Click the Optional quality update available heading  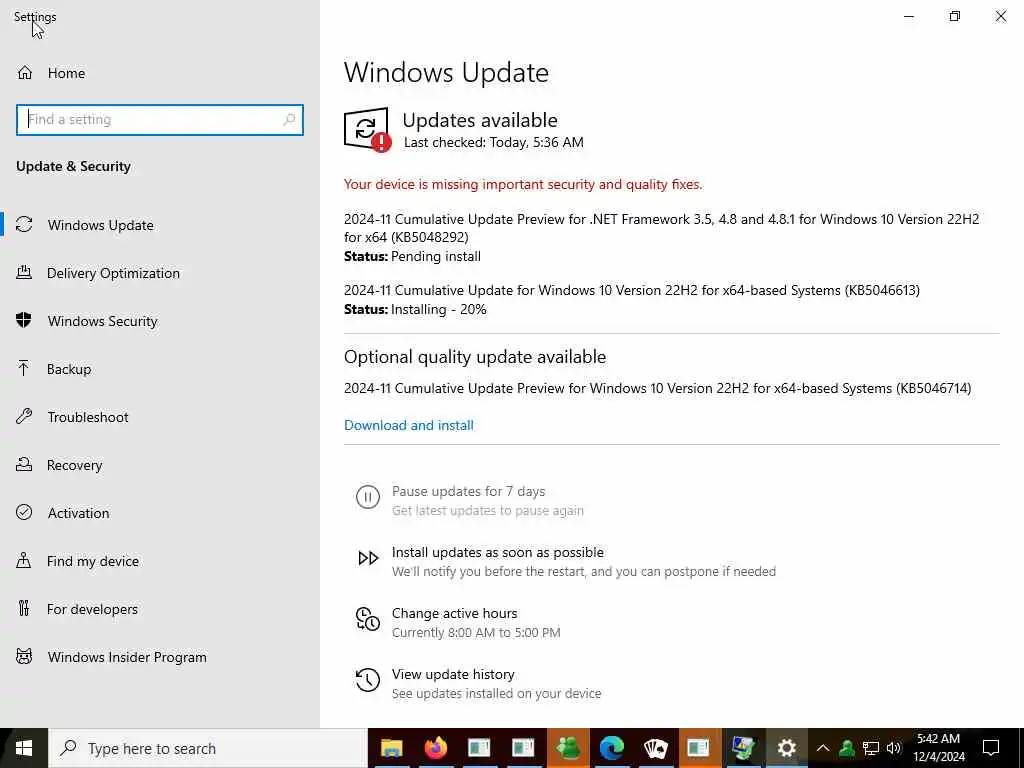[475, 357]
